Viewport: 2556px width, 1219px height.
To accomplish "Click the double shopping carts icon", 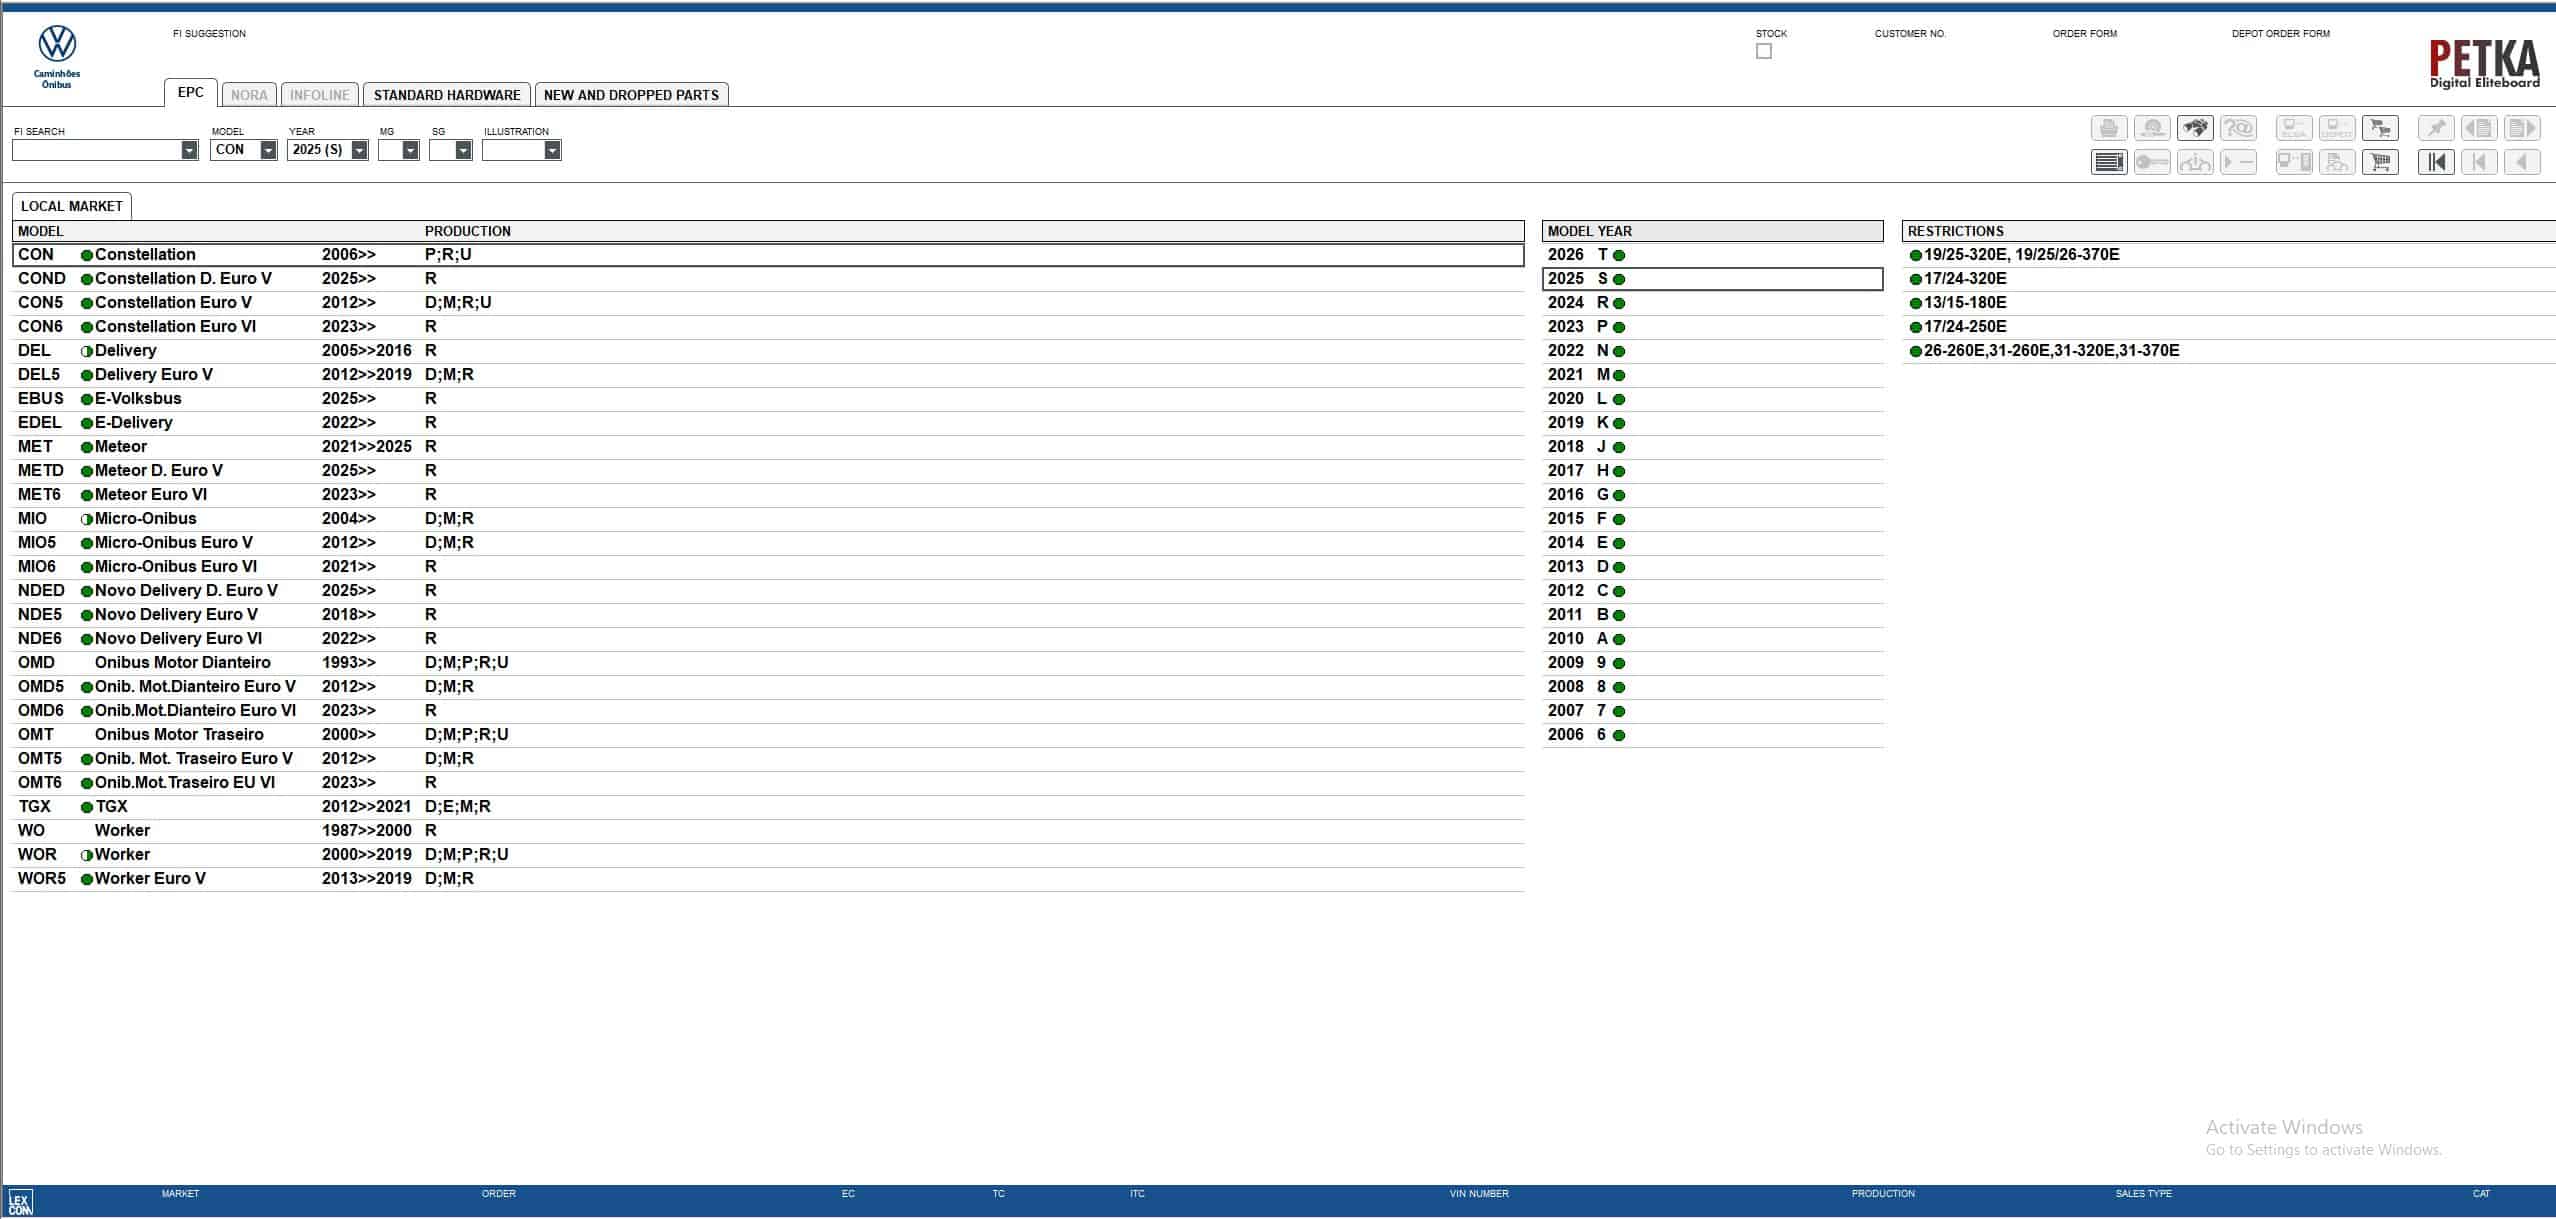I will (2380, 128).
